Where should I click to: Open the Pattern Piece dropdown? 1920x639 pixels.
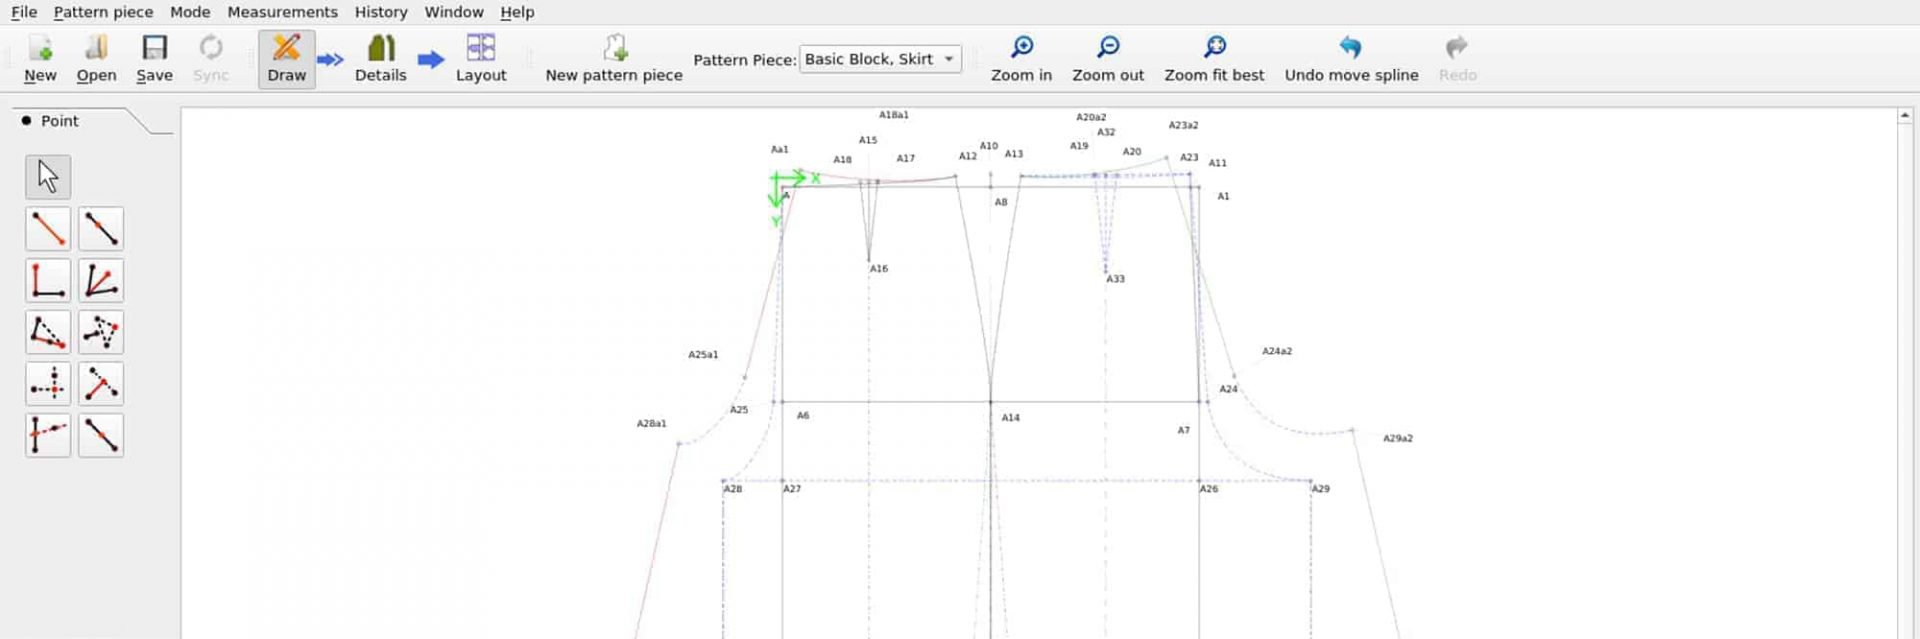(x=880, y=59)
